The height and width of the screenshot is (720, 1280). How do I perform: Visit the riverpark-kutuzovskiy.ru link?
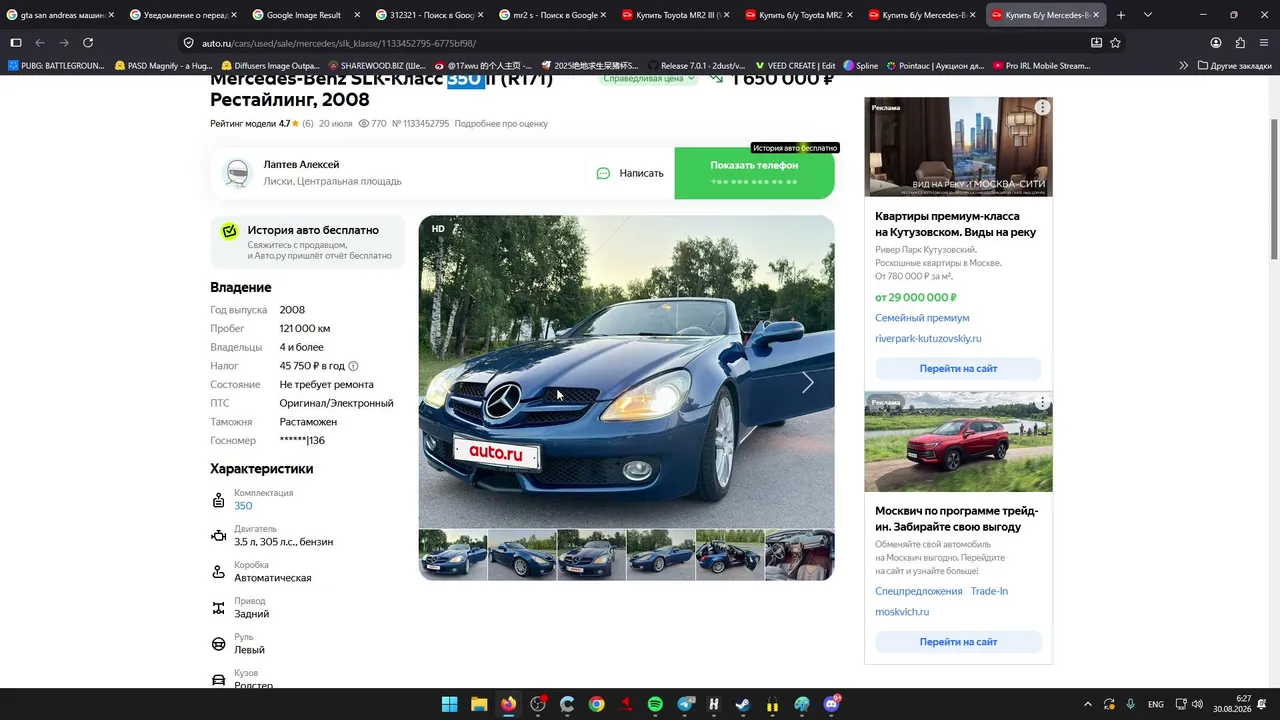click(x=928, y=339)
